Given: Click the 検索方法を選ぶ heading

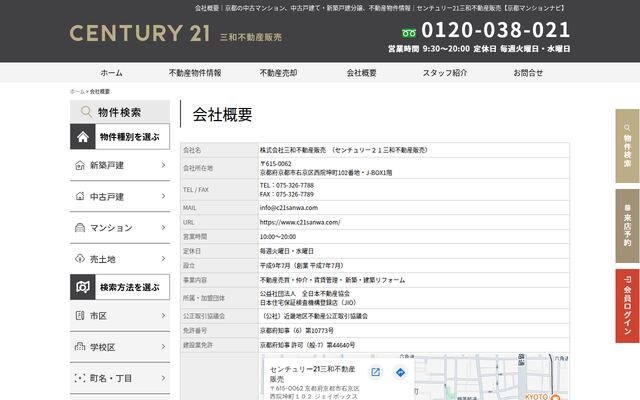Looking at the screenshot, I should tap(130, 287).
